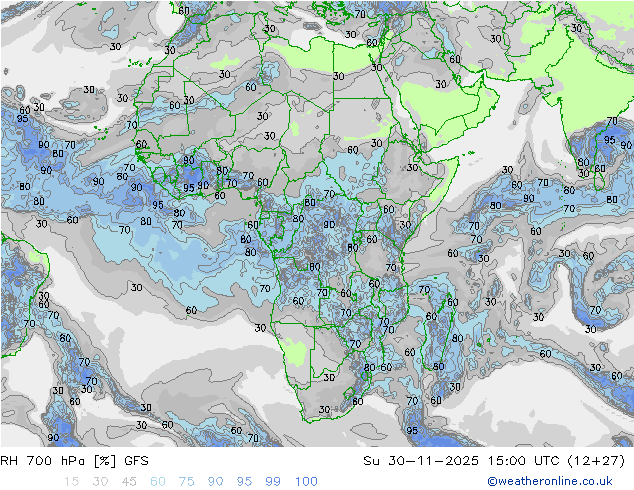Click the 30 value in the legend scale

click(x=100, y=481)
